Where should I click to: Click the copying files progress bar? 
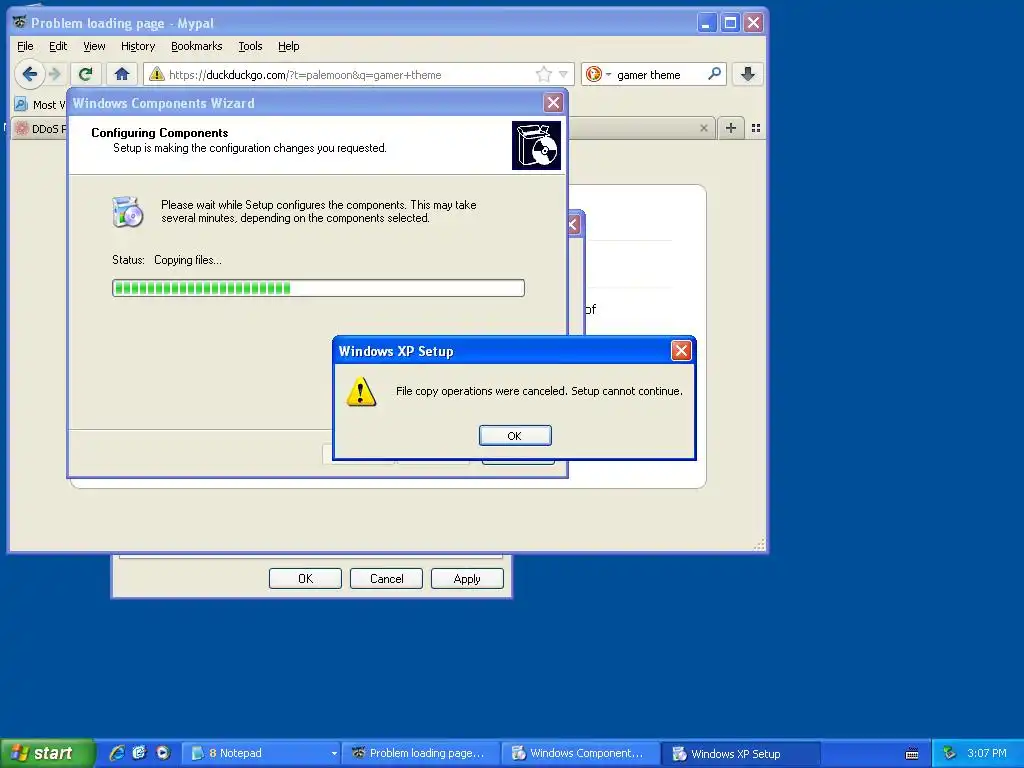click(x=318, y=288)
